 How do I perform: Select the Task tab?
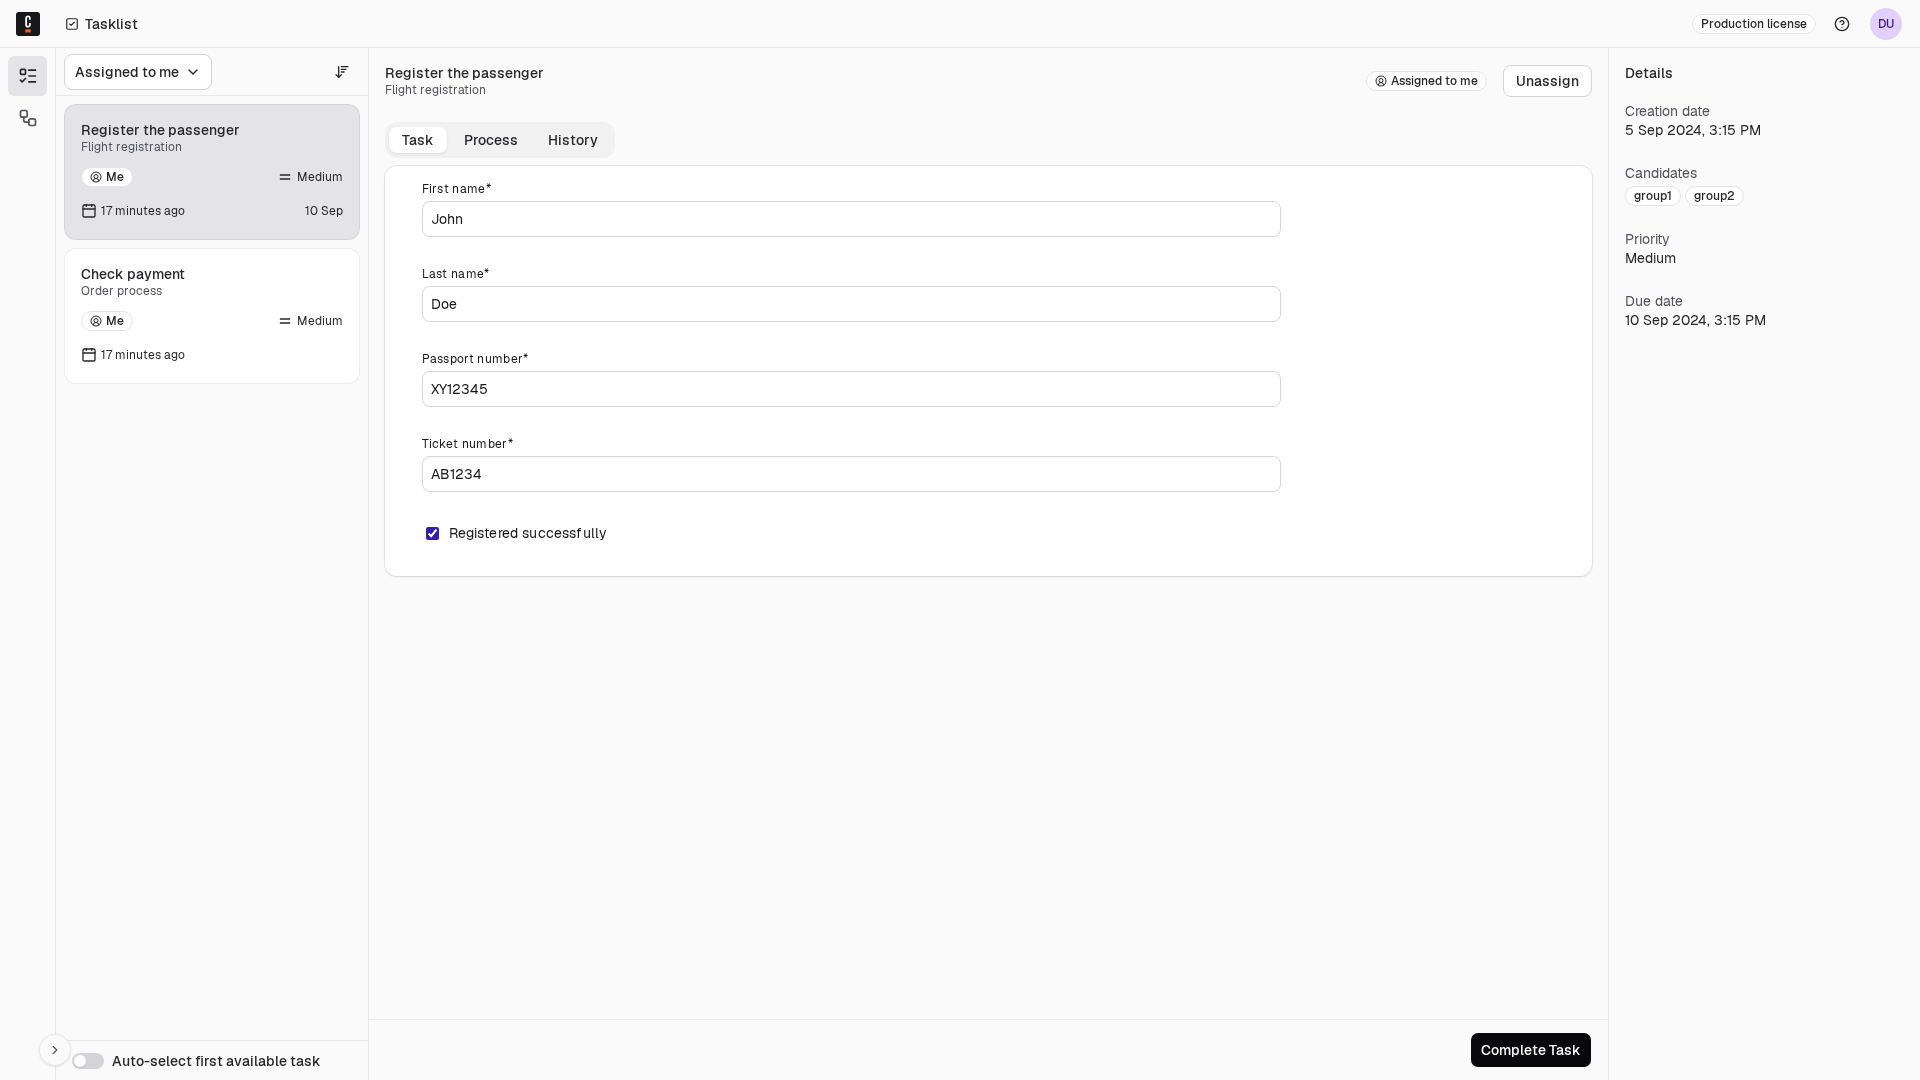click(x=417, y=140)
